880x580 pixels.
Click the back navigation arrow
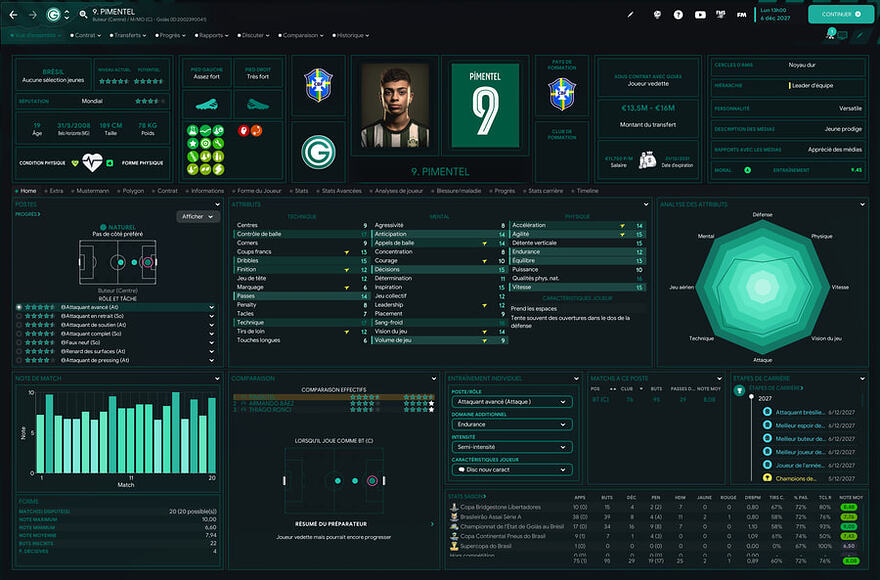(x=13, y=15)
